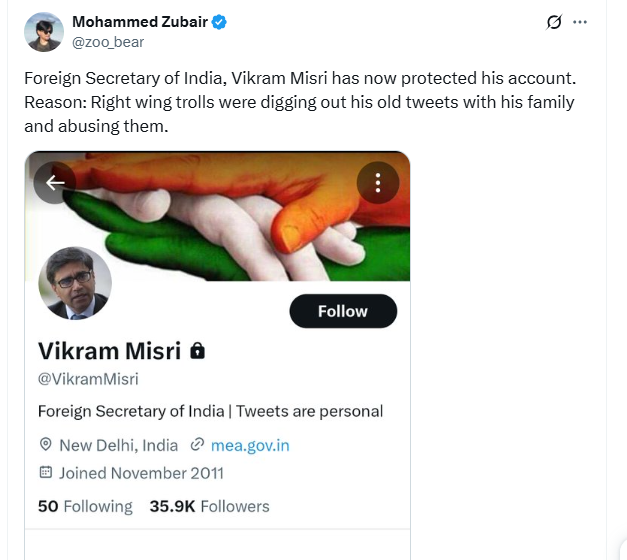Click the calendar icon beside Joined date
627x560 pixels.
(46, 472)
